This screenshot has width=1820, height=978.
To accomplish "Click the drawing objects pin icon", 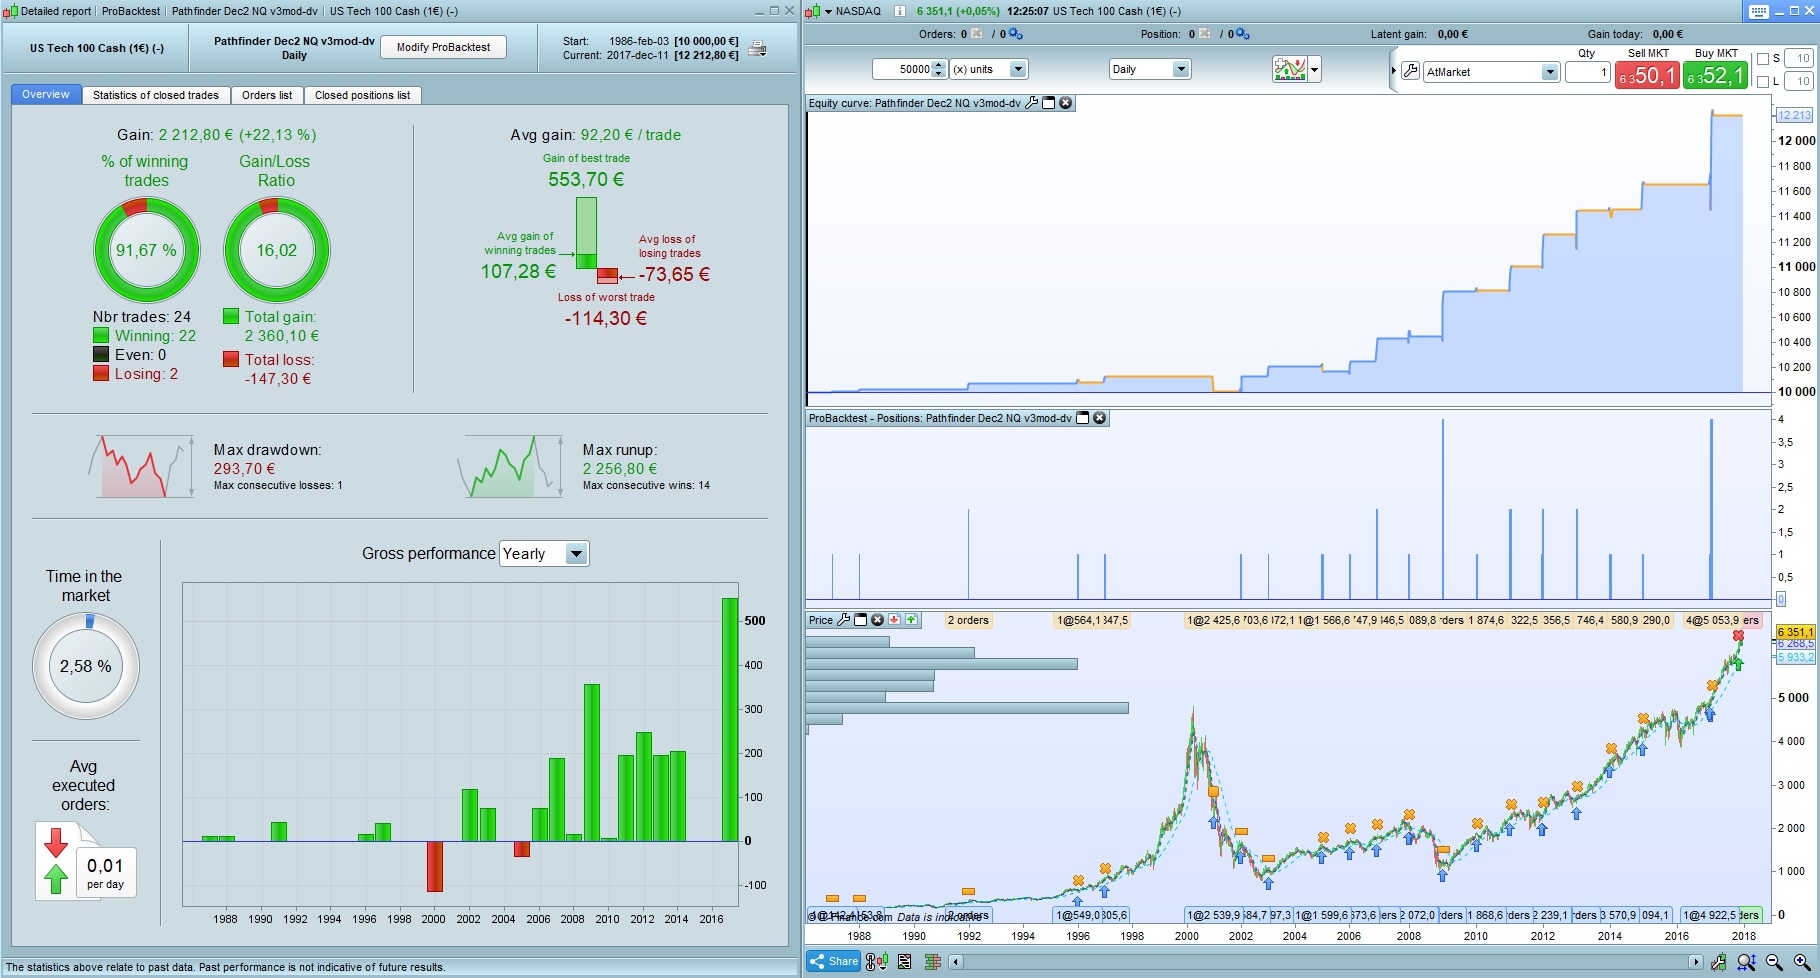I will (1718, 962).
